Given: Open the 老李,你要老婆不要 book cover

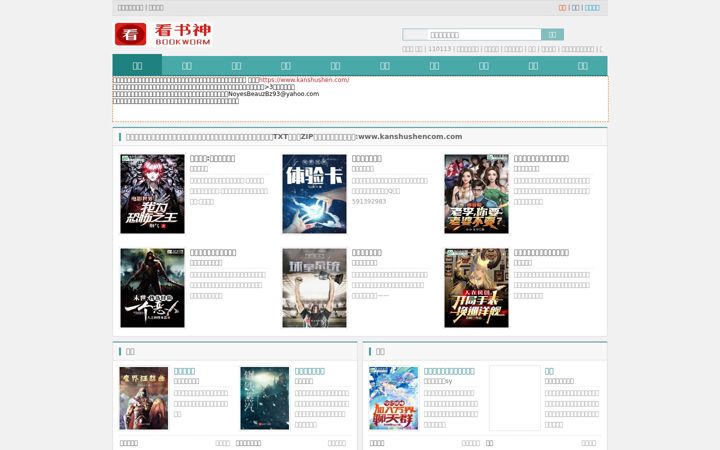Looking at the screenshot, I should [x=476, y=194].
